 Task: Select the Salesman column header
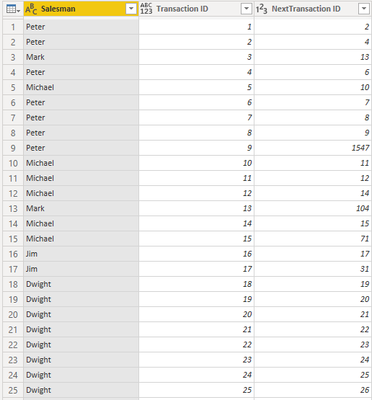(81, 9)
